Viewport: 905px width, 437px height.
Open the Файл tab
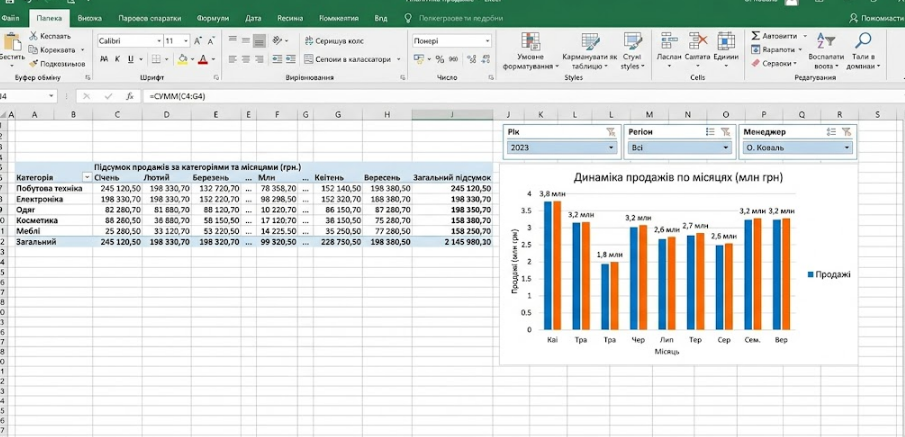(x=10, y=18)
